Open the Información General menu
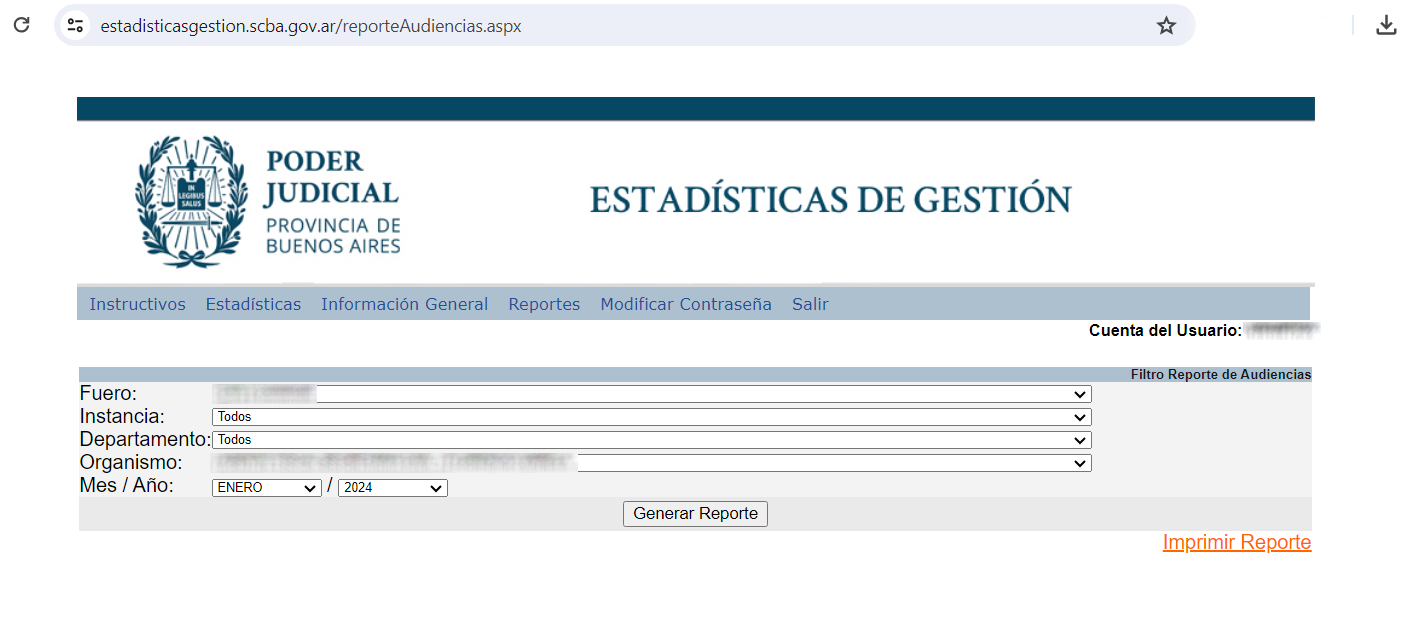The image size is (1414, 622). 404,304
